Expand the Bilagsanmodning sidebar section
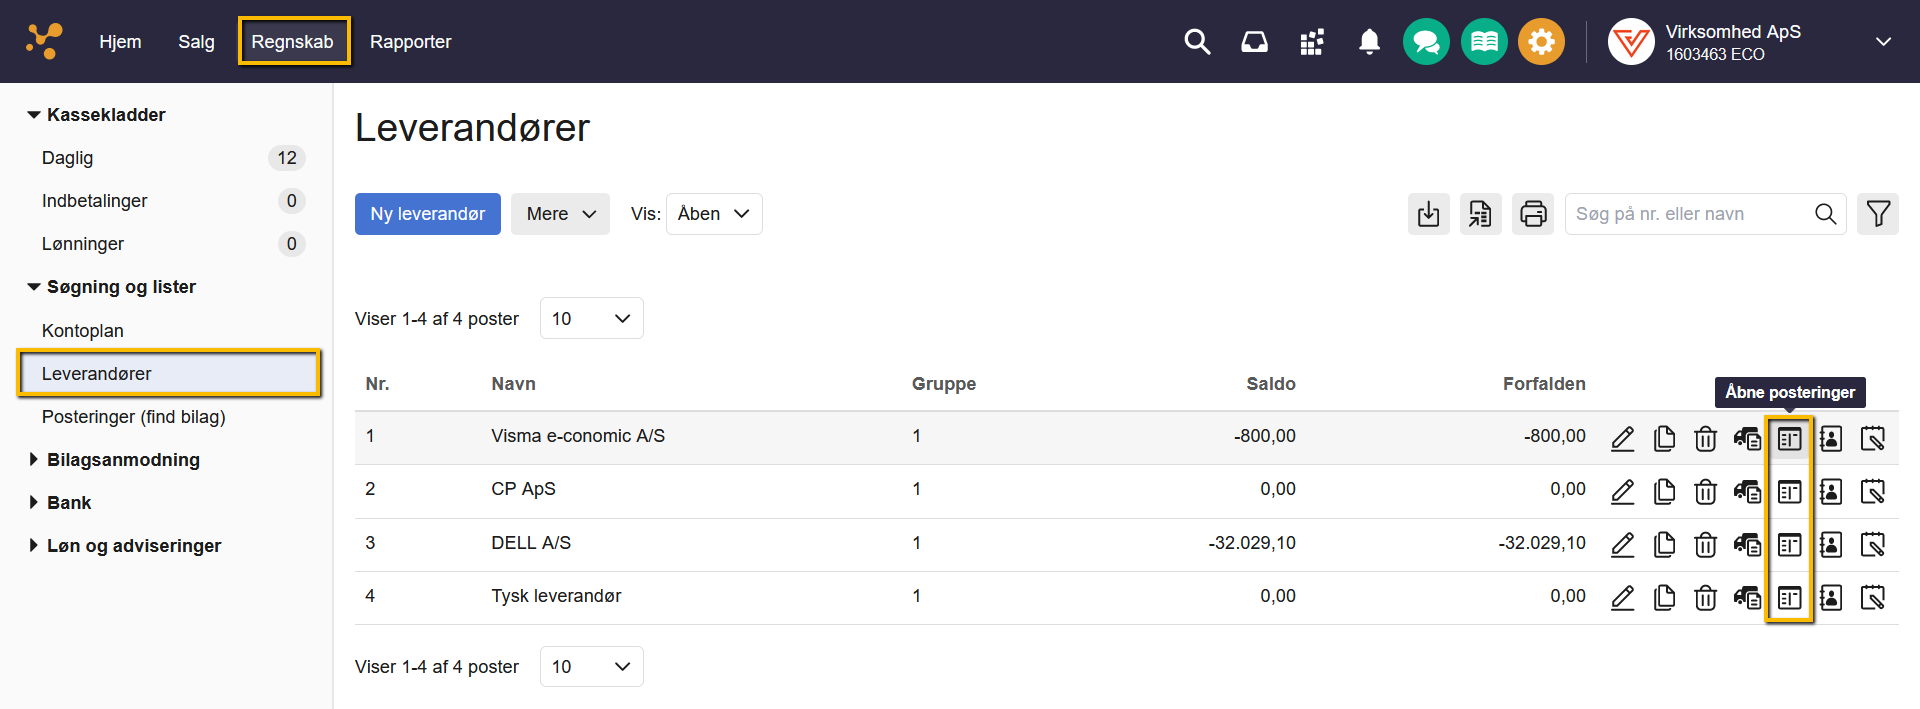Screen dimensions: 1920x709 123,460
